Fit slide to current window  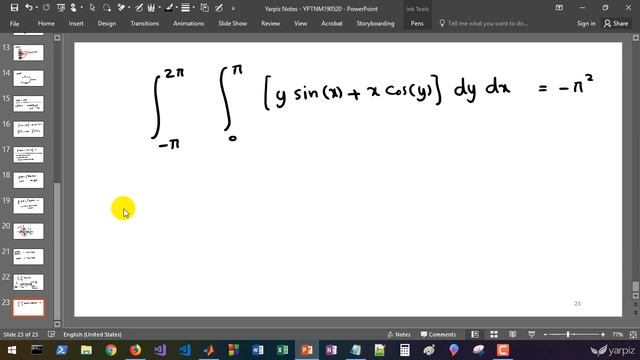[x=633, y=334]
